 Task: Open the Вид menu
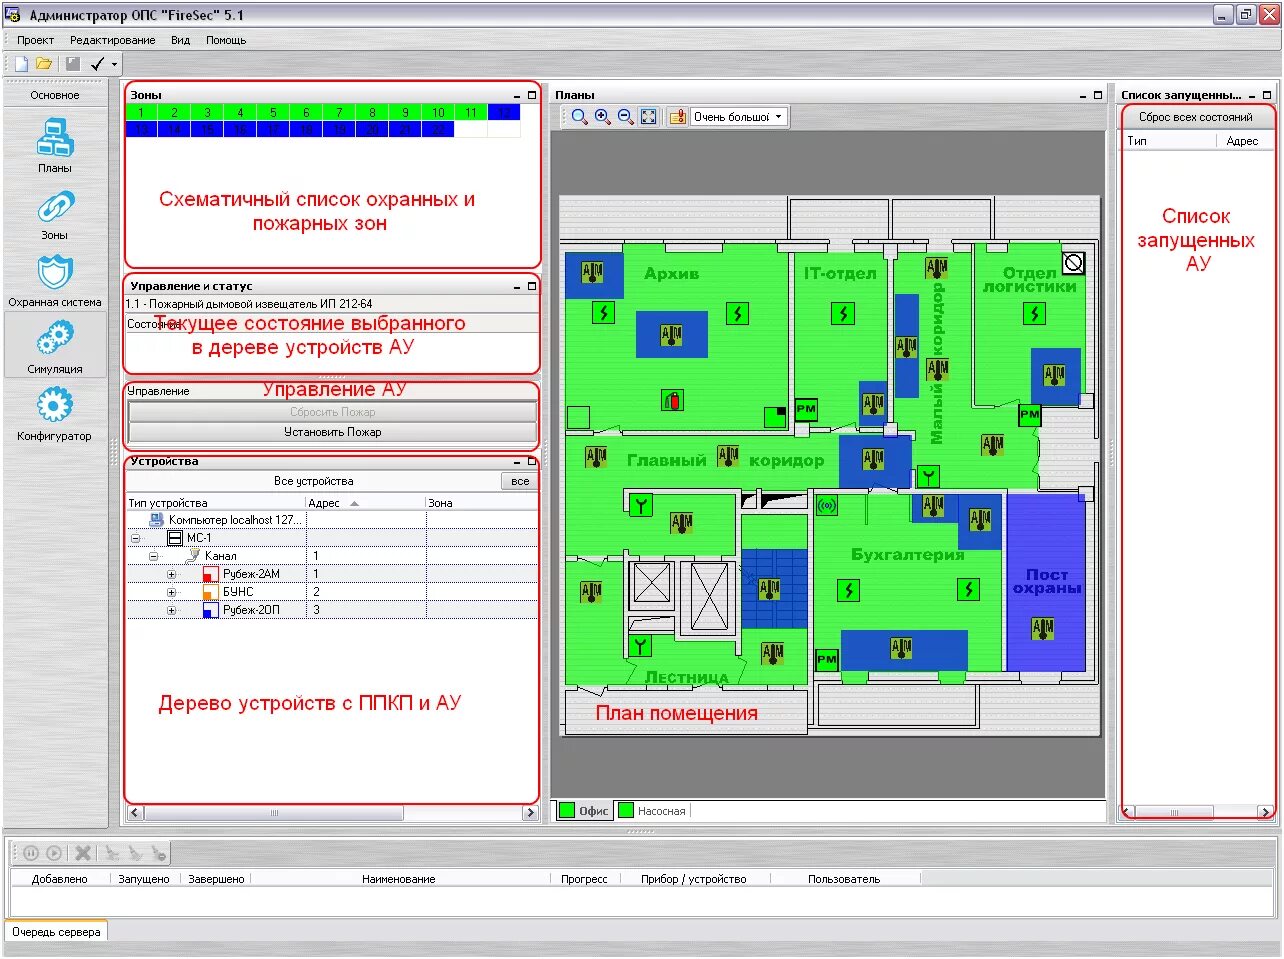click(x=180, y=40)
